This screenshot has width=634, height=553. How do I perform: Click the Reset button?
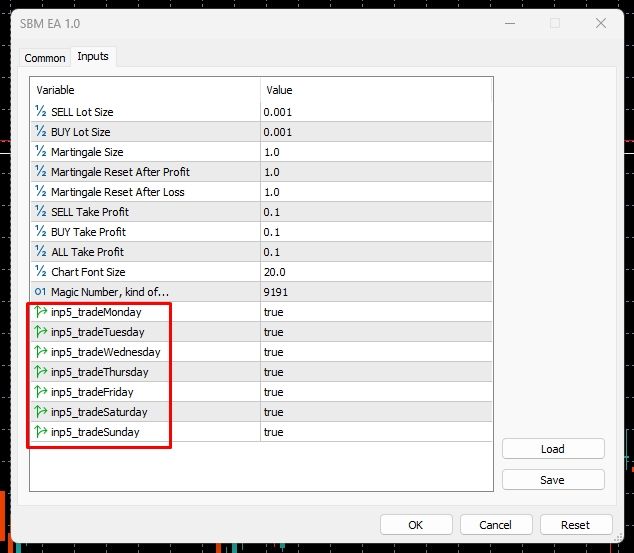coord(575,525)
